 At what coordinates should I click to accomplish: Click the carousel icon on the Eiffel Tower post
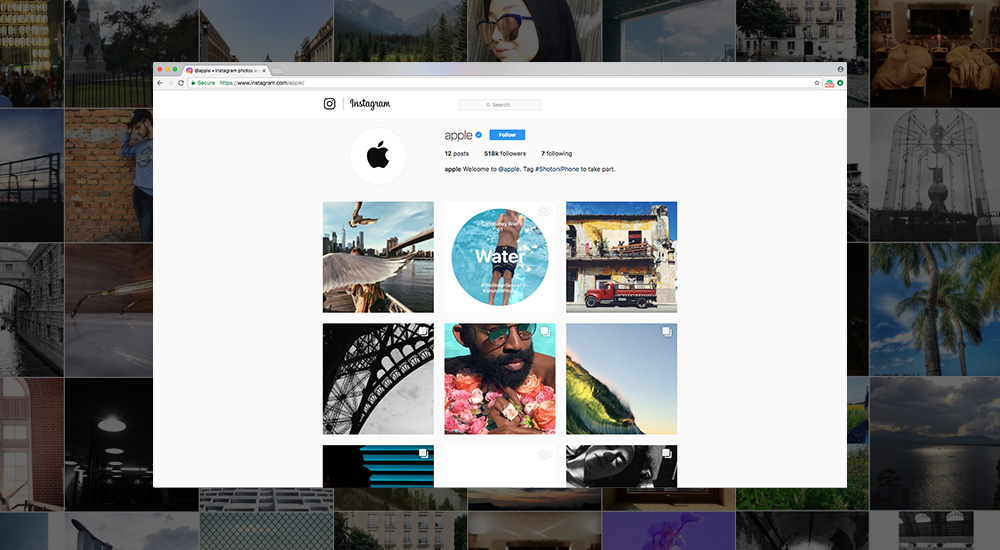[423, 331]
